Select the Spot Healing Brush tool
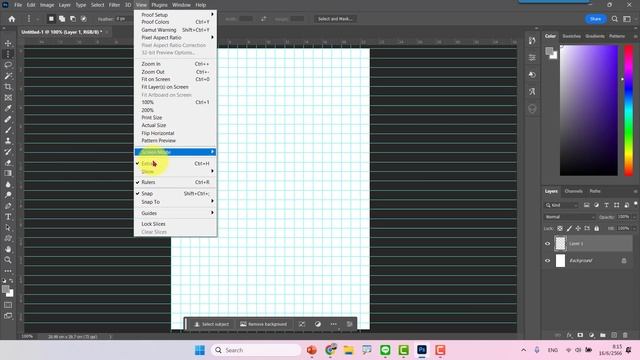The image size is (640, 360). point(8,119)
